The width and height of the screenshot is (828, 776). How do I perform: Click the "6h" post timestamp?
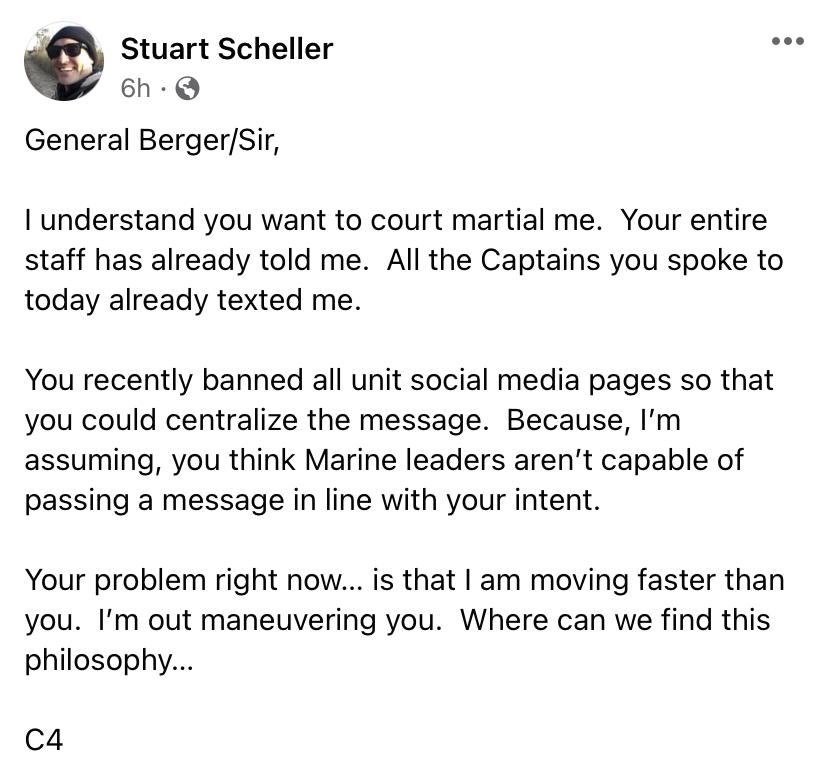[x=136, y=89]
